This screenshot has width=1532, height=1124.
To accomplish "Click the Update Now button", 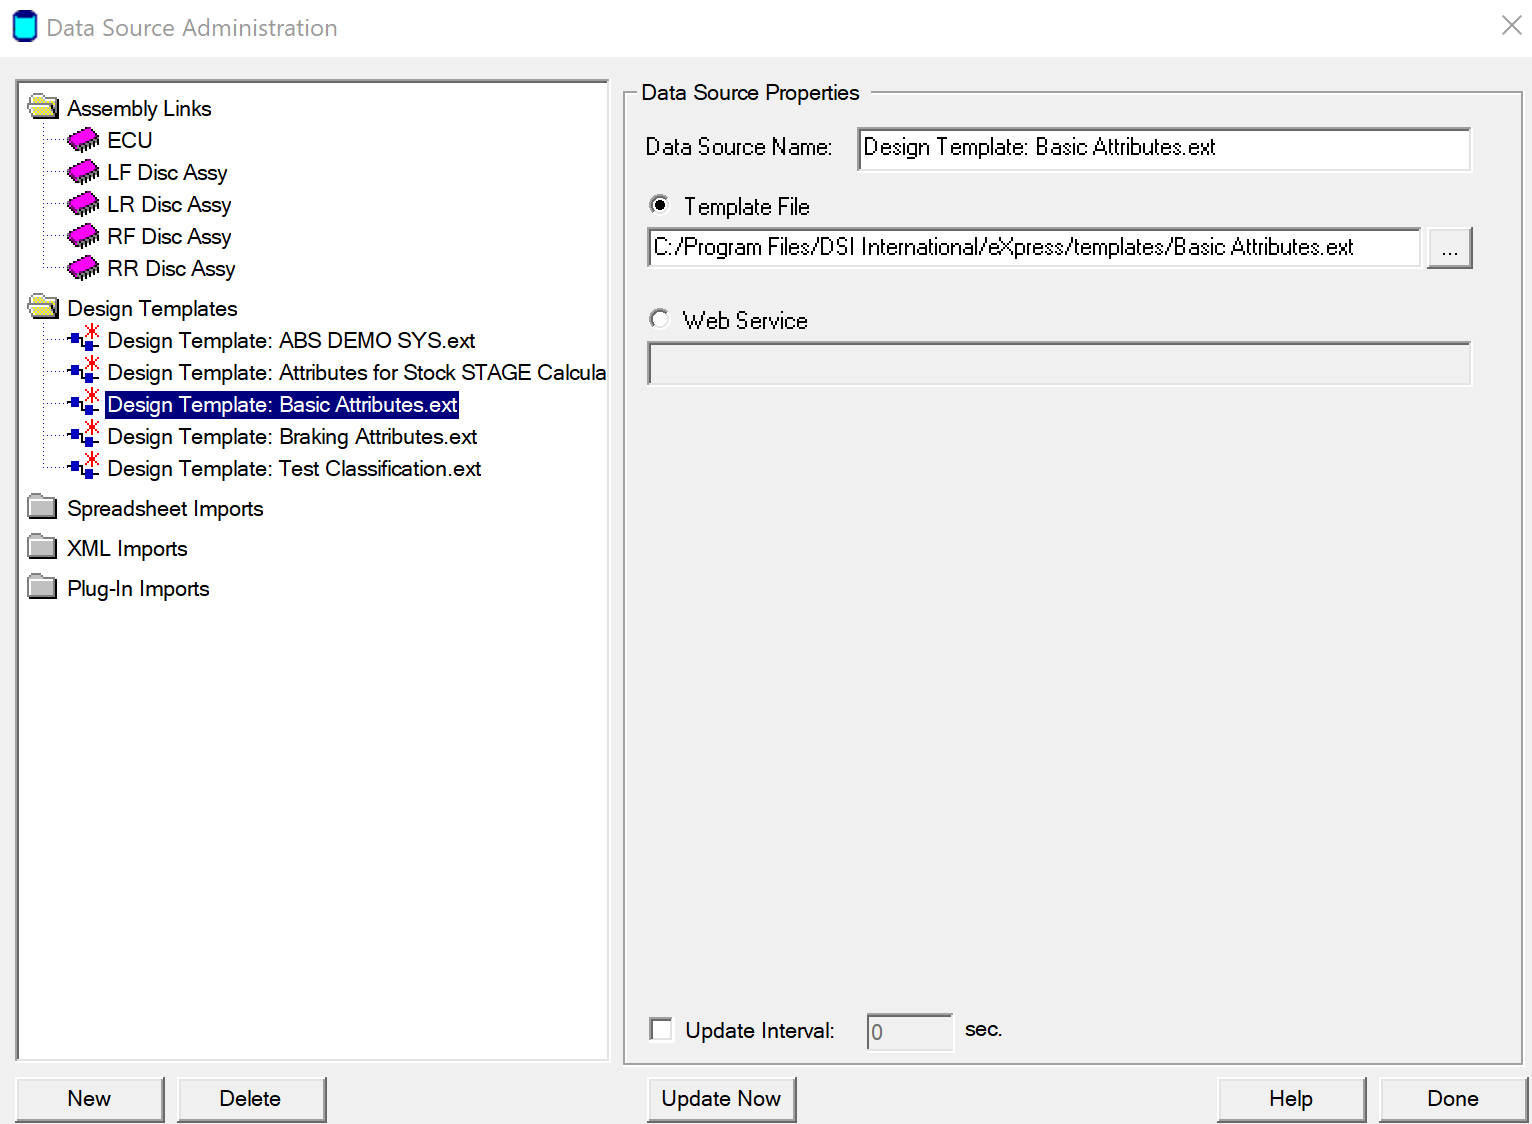I will point(722,1099).
